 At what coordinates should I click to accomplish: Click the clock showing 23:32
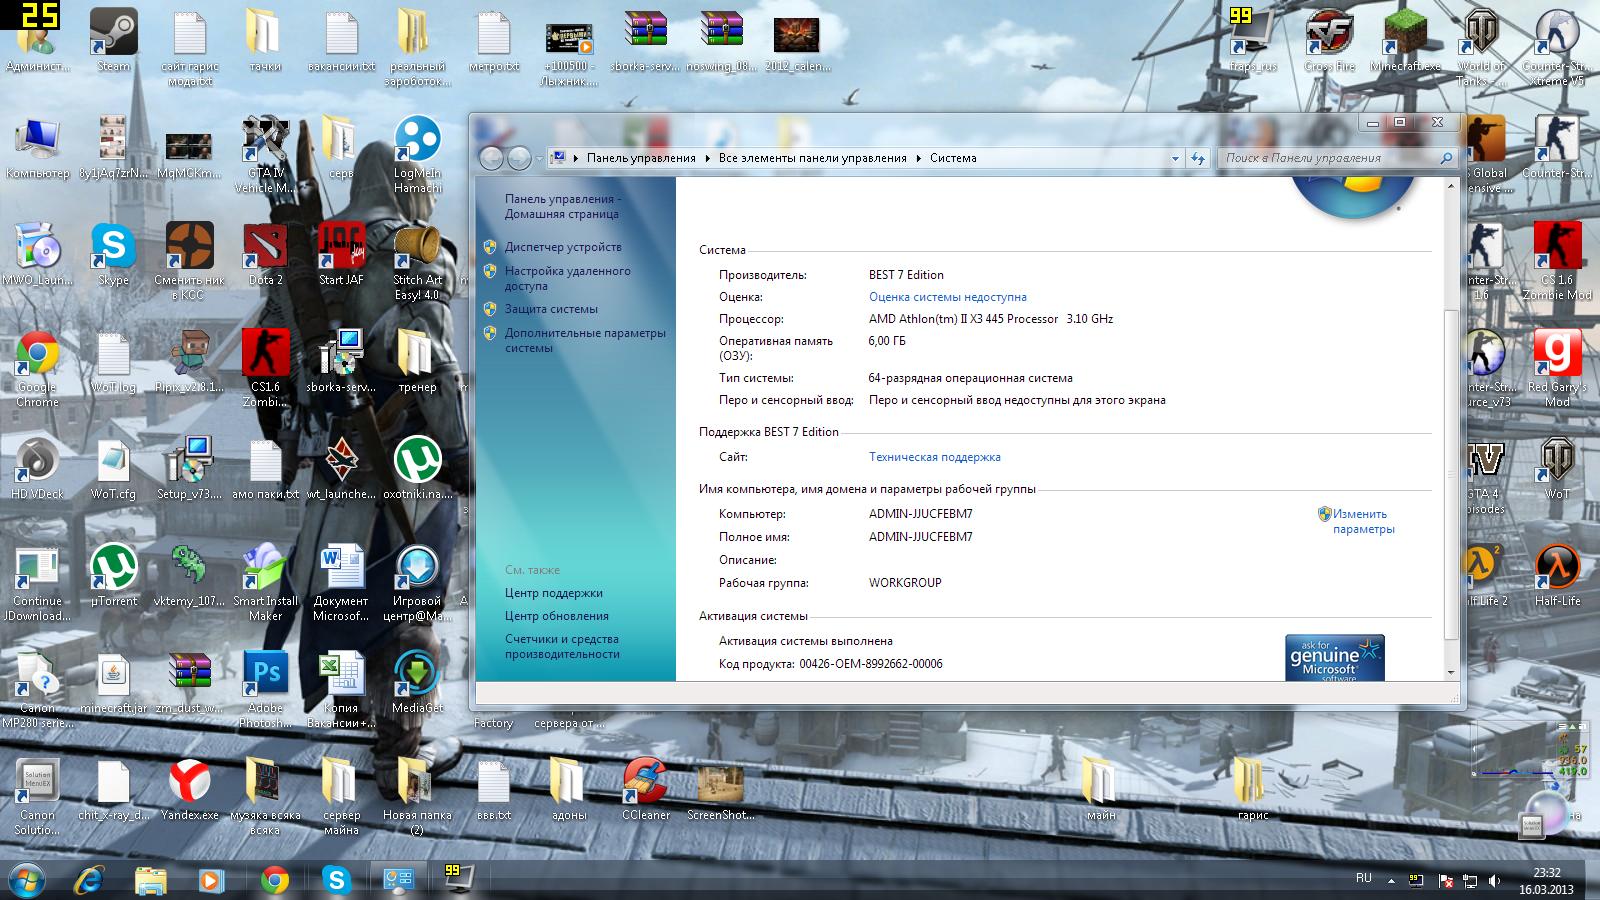(1546, 873)
